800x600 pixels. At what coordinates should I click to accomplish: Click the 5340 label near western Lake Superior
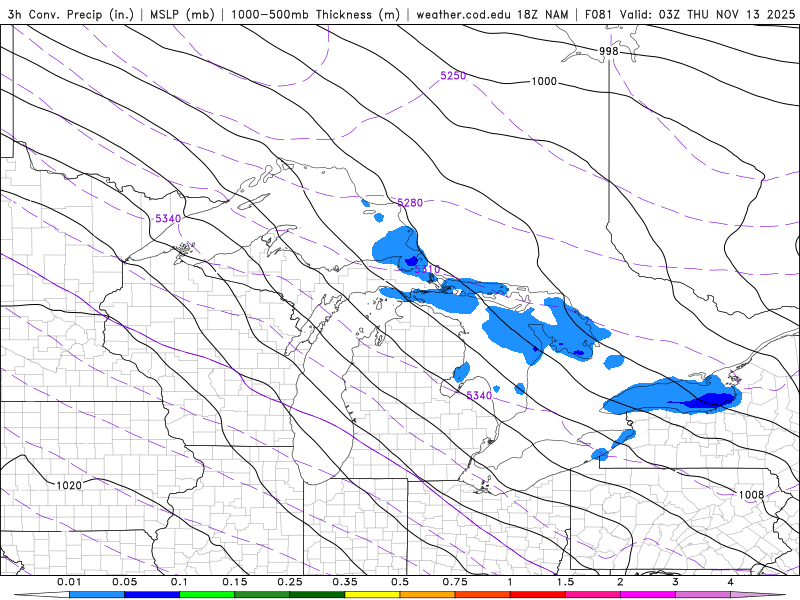pos(168,218)
